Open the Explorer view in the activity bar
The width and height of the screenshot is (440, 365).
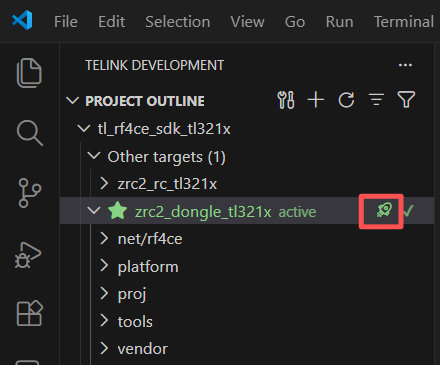point(29,73)
